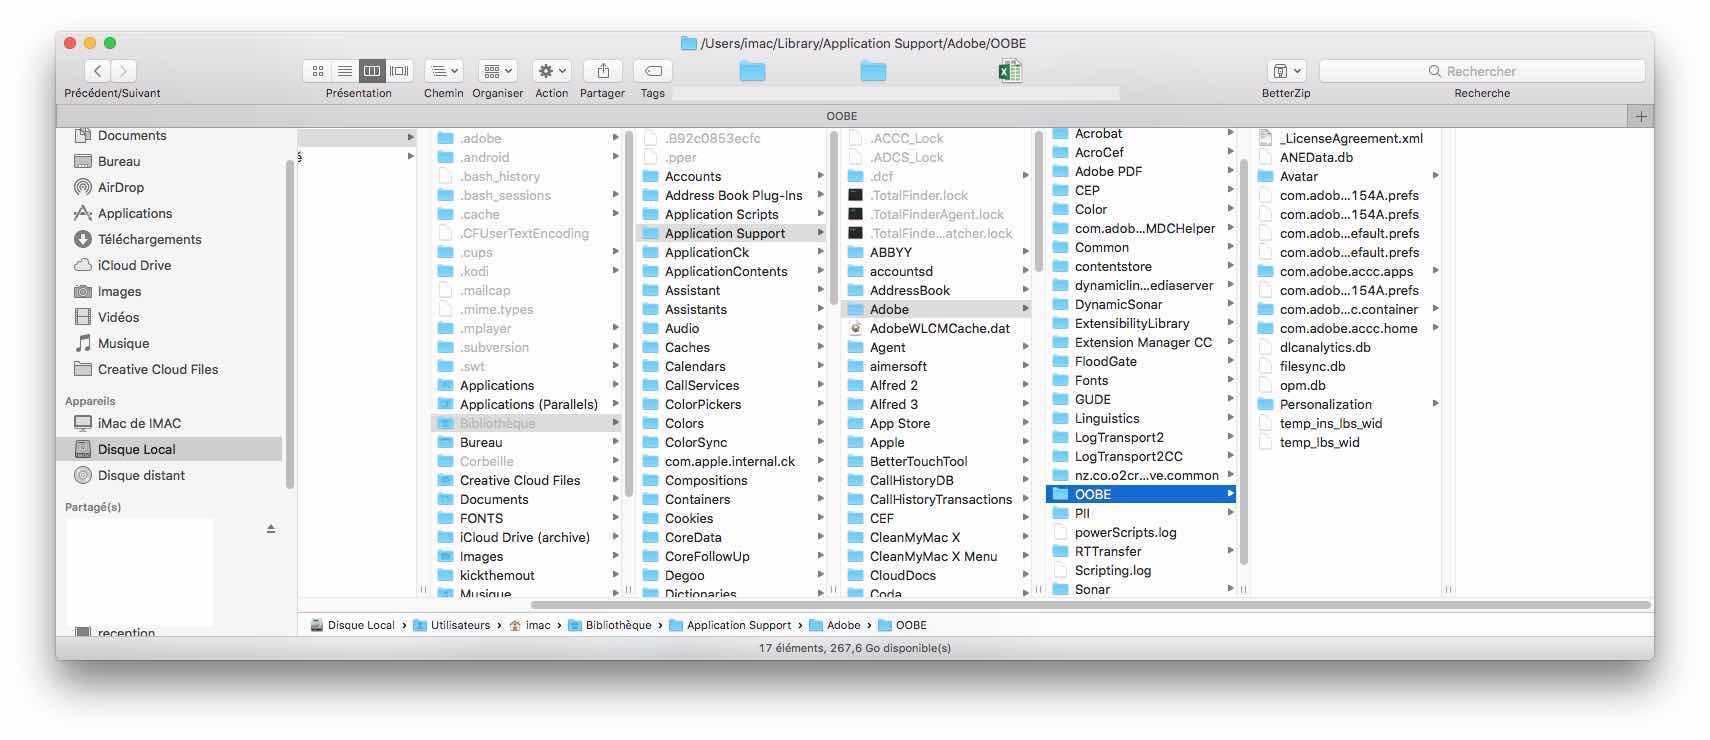Go forward with the Next arrow
The width and height of the screenshot is (1710, 740).
click(x=124, y=71)
